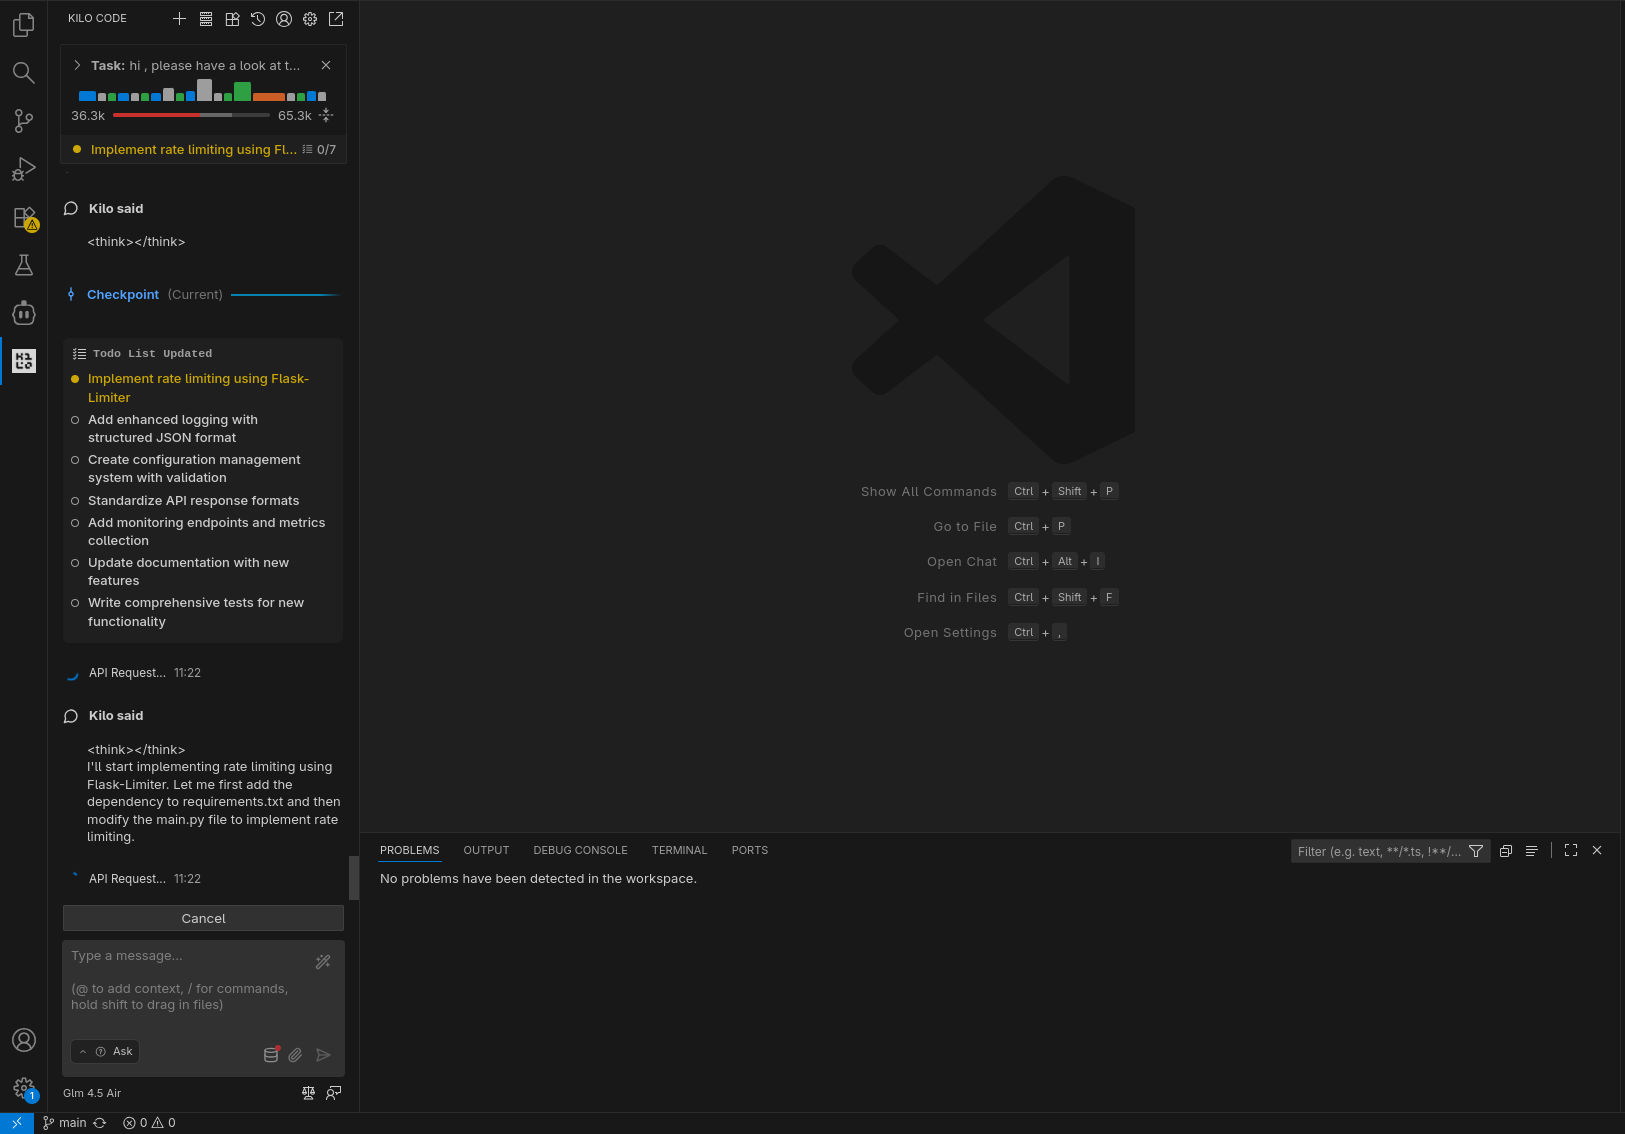Open Kilo Code settings gear in panel header
Screen dimensions: 1625x1134
point(310,19)
